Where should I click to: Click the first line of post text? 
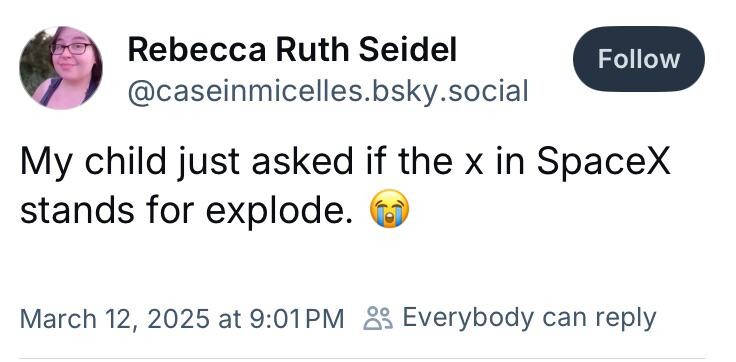pos(345,162)
